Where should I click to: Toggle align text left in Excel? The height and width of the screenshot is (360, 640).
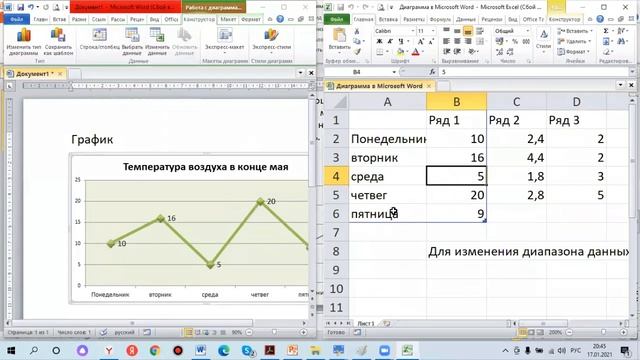pyautogui.click(x=447, y=41)
